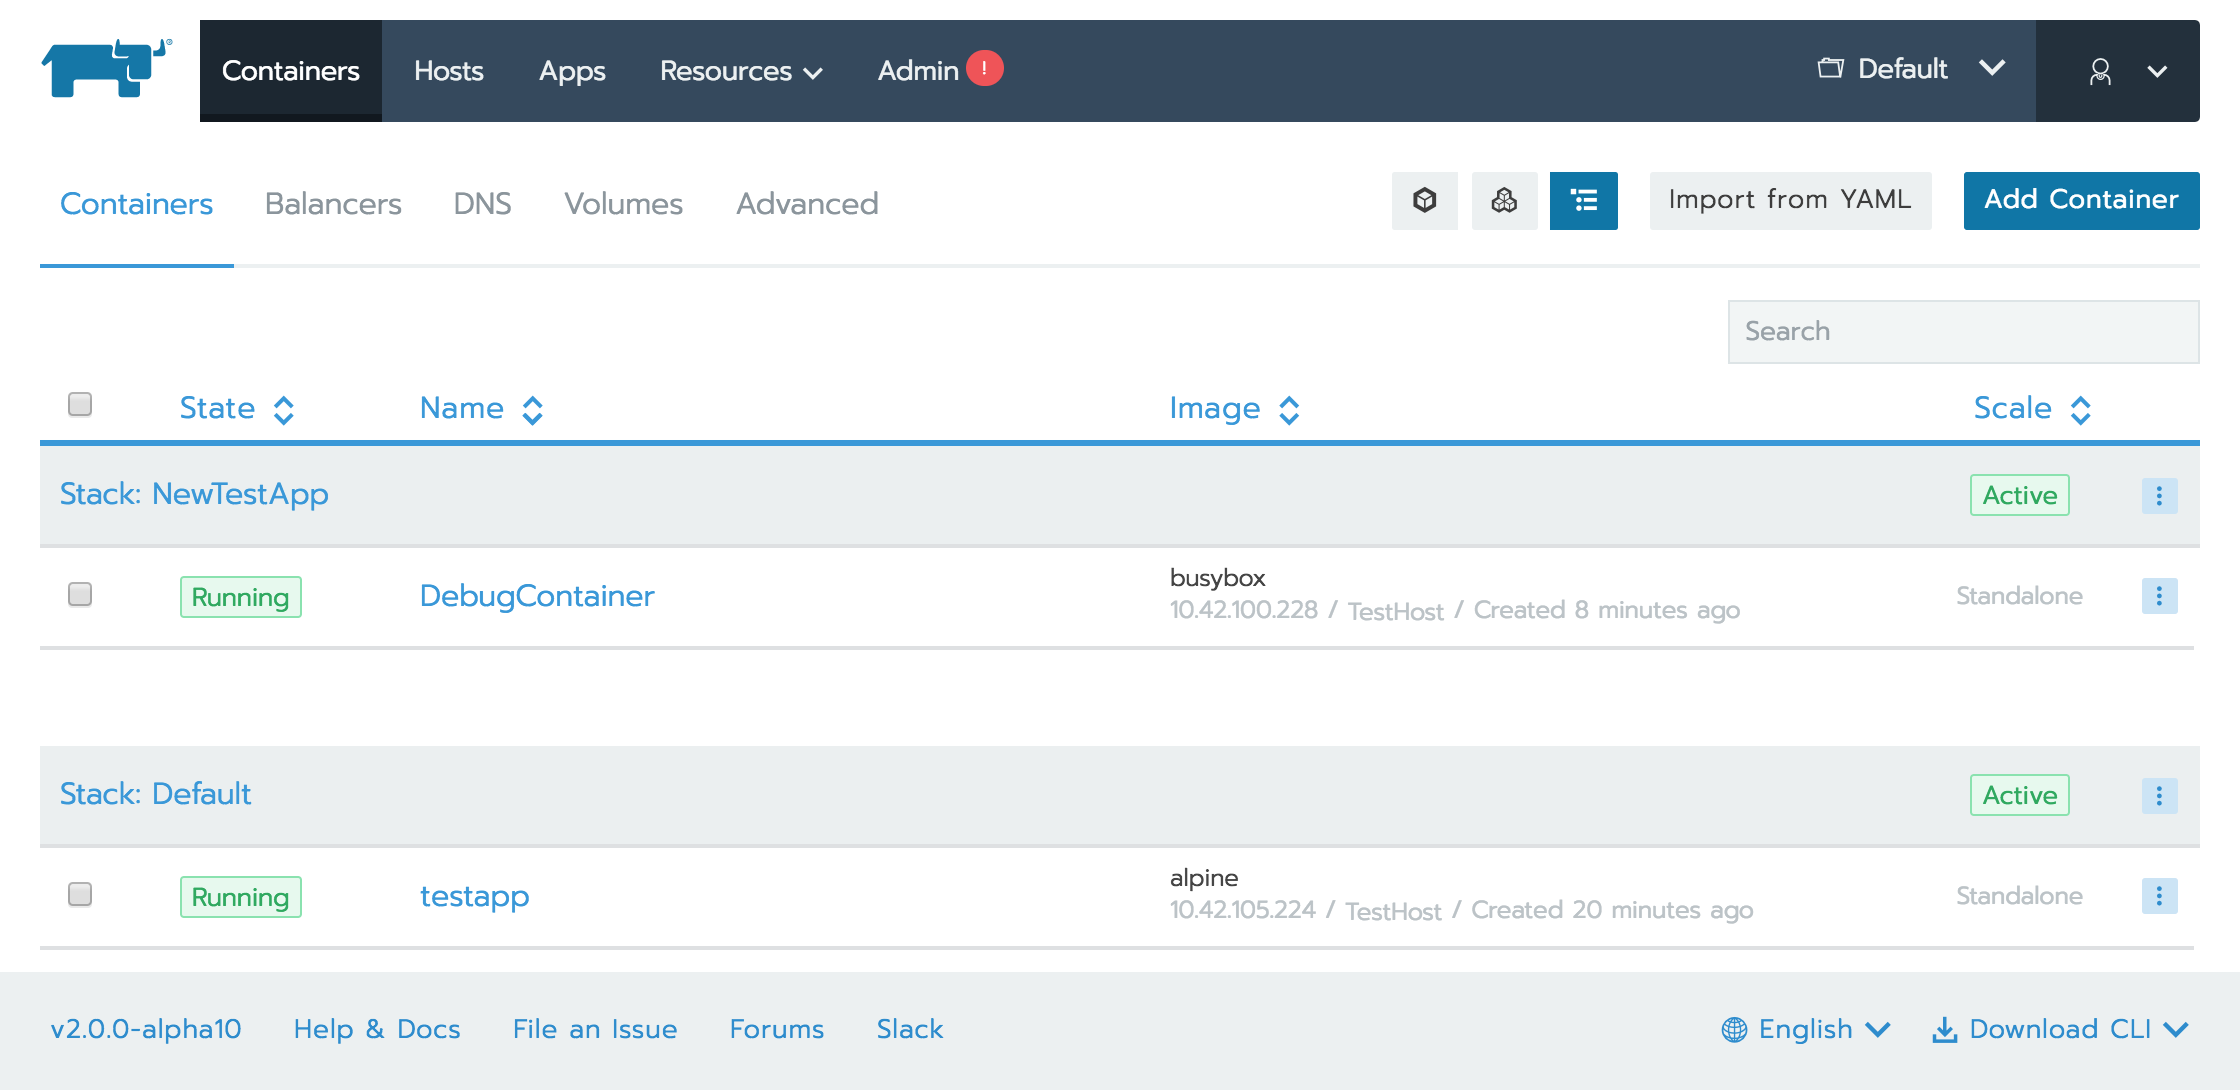The height and width of the screenshot is (1090, 2240).
Task: Check the DebugContainer row checkbox
Action: [80, 594]
